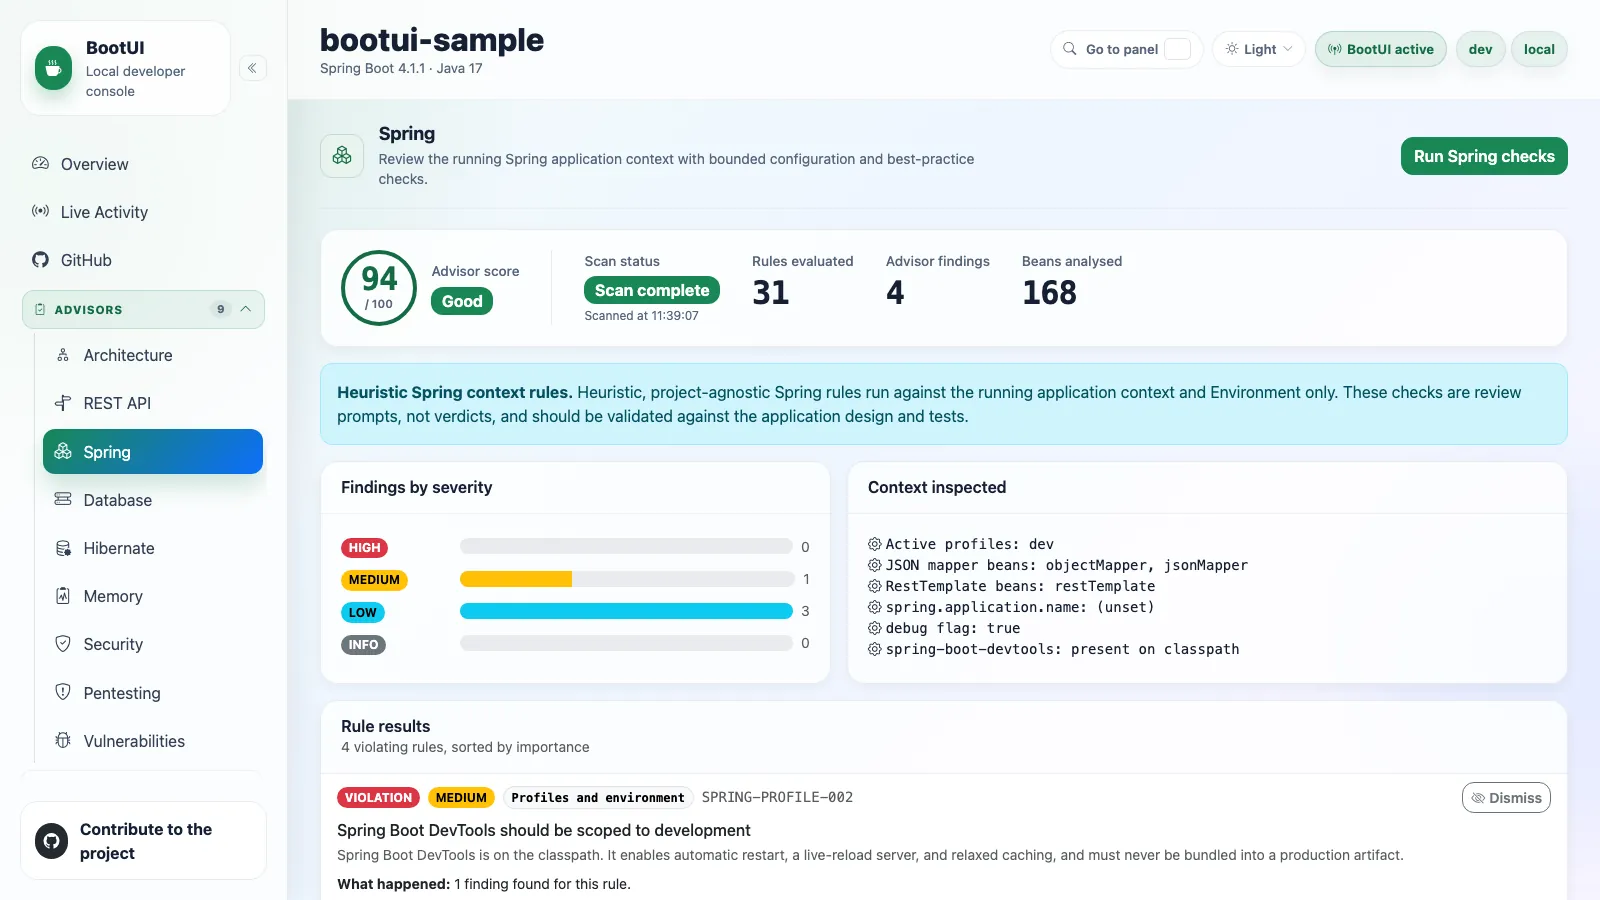Click the Vulnerabilities bug icon

[x=63, y=740]
